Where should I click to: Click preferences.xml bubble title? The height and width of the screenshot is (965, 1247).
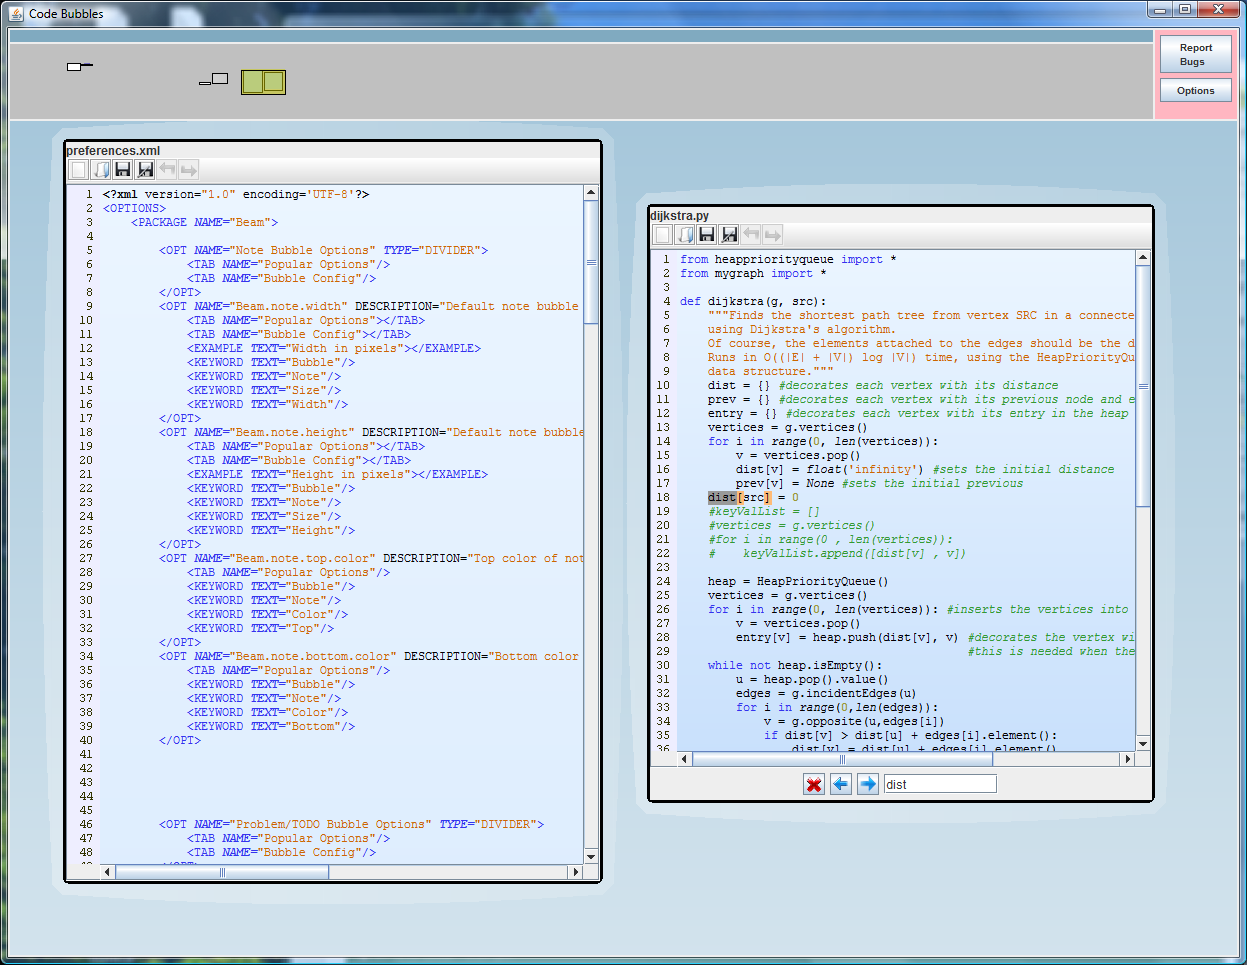(113, 151)
